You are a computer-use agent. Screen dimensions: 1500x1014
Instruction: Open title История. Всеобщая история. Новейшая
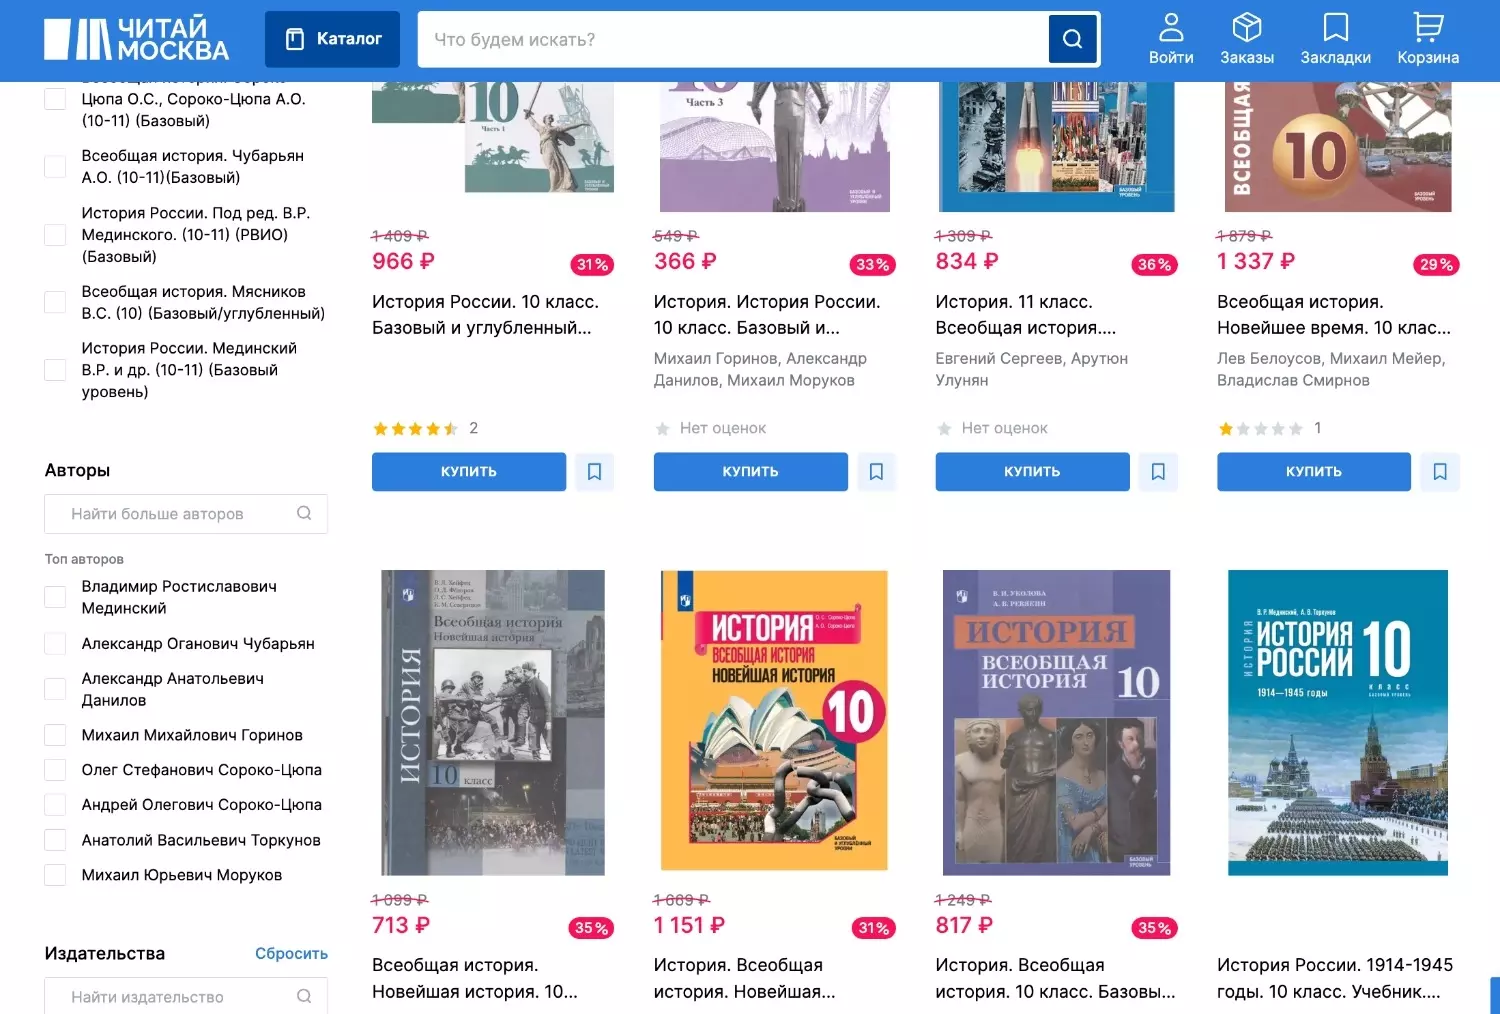pyautogui.click(x=744, y=979)
